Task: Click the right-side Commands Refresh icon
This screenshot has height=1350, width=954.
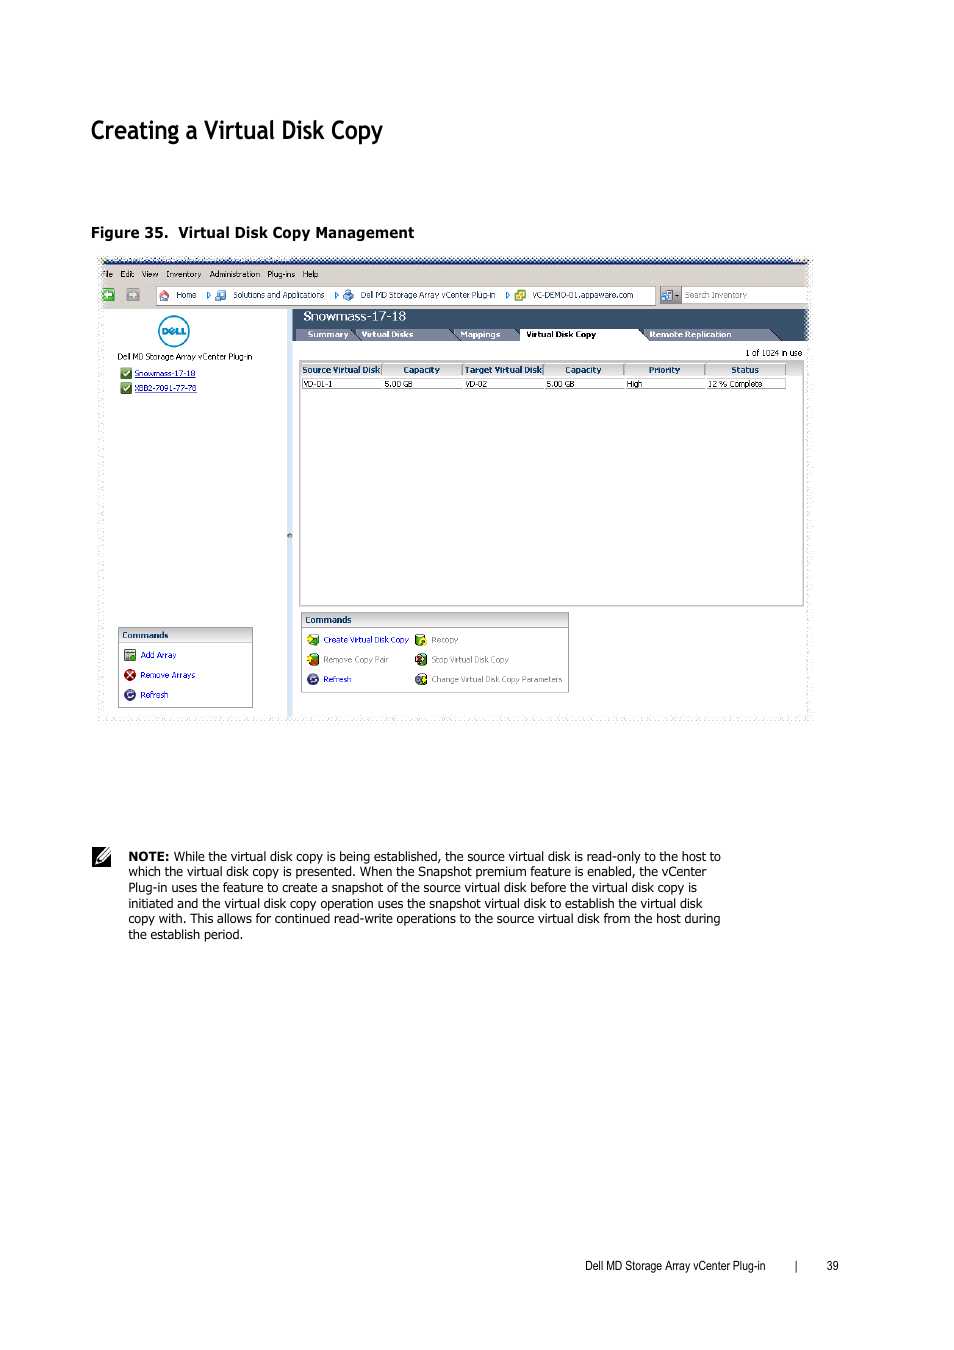Action: pos(313,679)
